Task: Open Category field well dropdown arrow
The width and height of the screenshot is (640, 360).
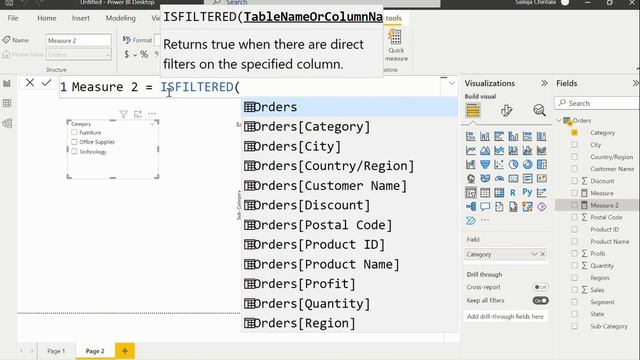Action: 534,254
